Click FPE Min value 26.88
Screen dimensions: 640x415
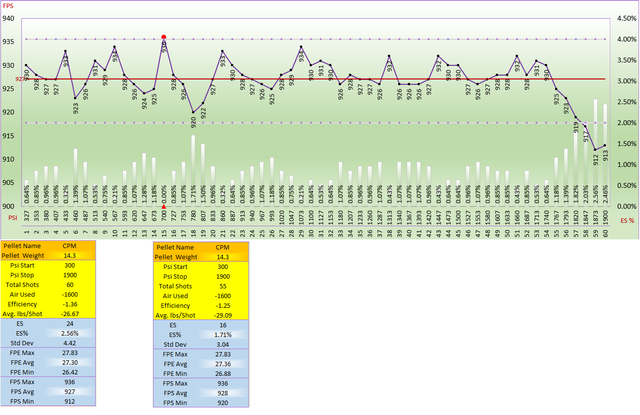coord(223,374)
